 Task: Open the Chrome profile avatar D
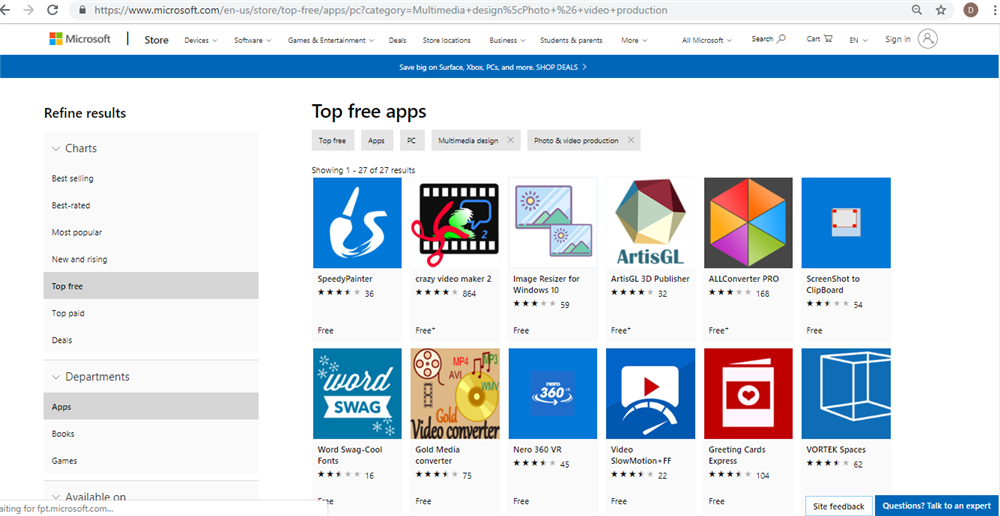(x=971, y=10)
